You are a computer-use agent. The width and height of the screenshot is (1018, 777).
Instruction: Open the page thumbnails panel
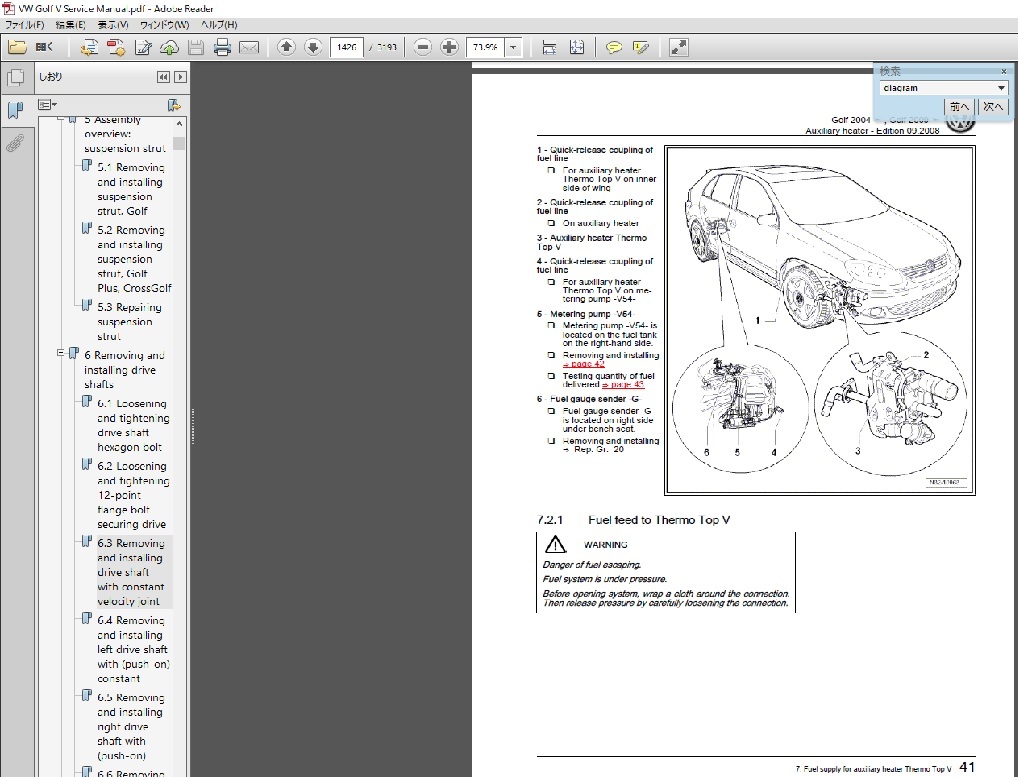(16, 78)
